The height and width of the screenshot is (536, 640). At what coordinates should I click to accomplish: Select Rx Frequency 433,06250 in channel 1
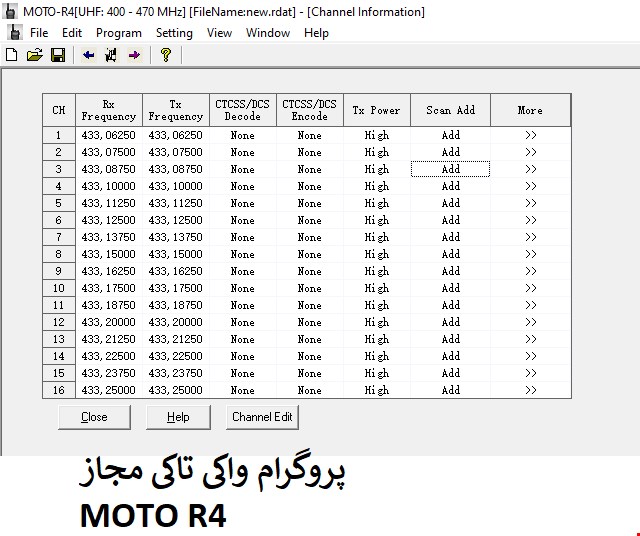pyautogui.click(x=109, y=135)
